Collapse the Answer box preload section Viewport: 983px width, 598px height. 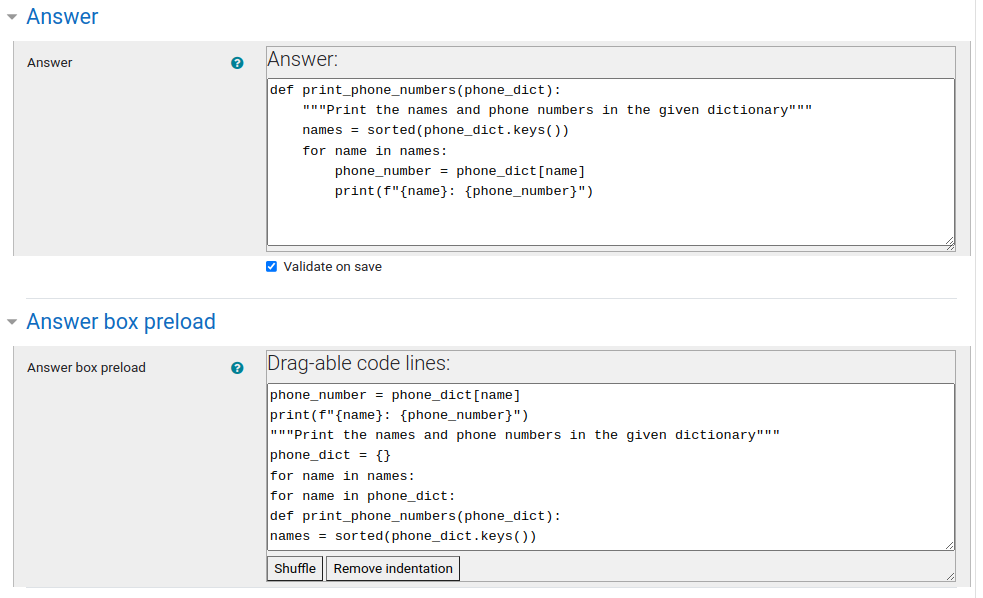(13, 322)
